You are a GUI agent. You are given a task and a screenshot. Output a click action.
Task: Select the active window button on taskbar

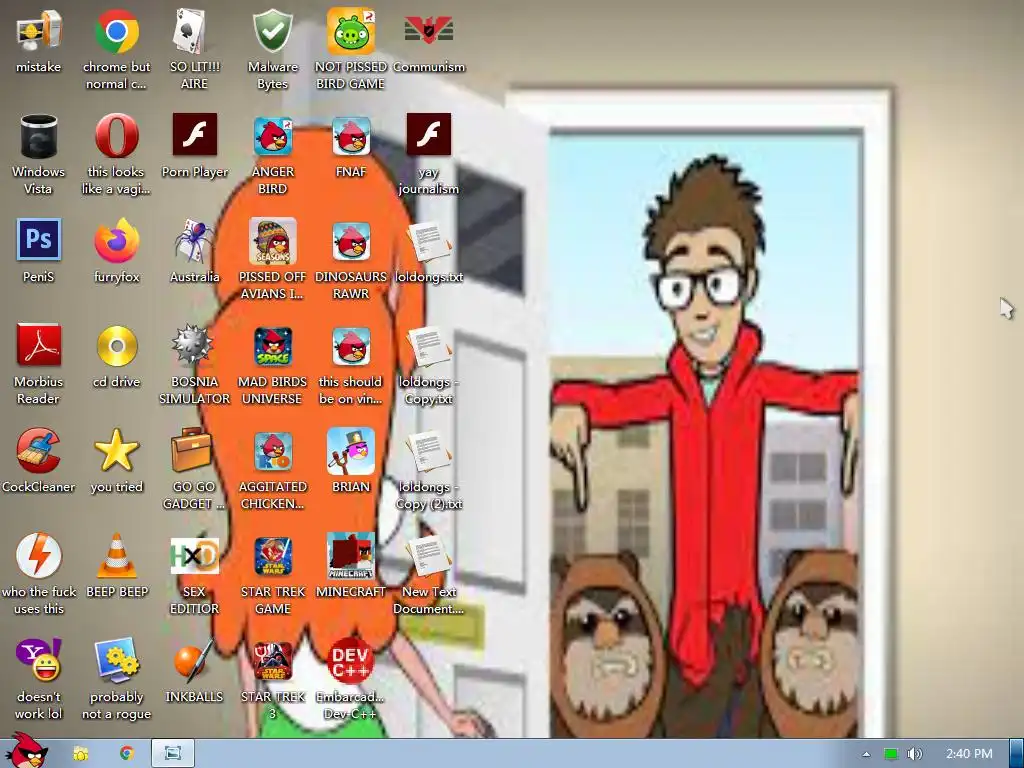[173, 754]
